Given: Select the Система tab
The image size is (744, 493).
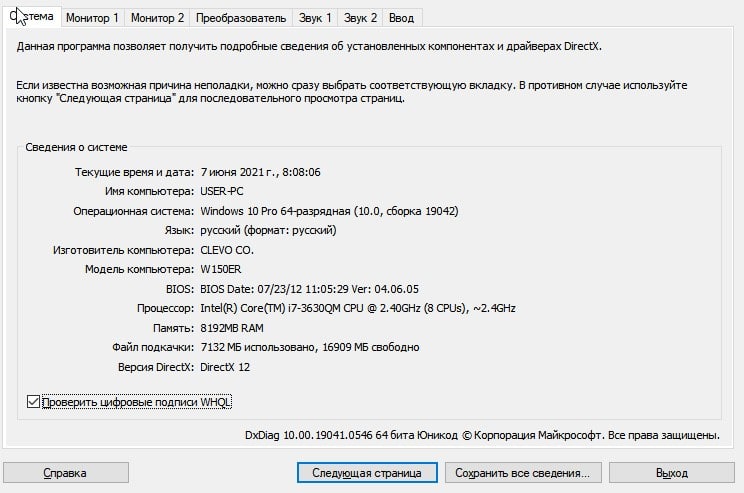Looking at the screenshot, I should coord(31,17).
